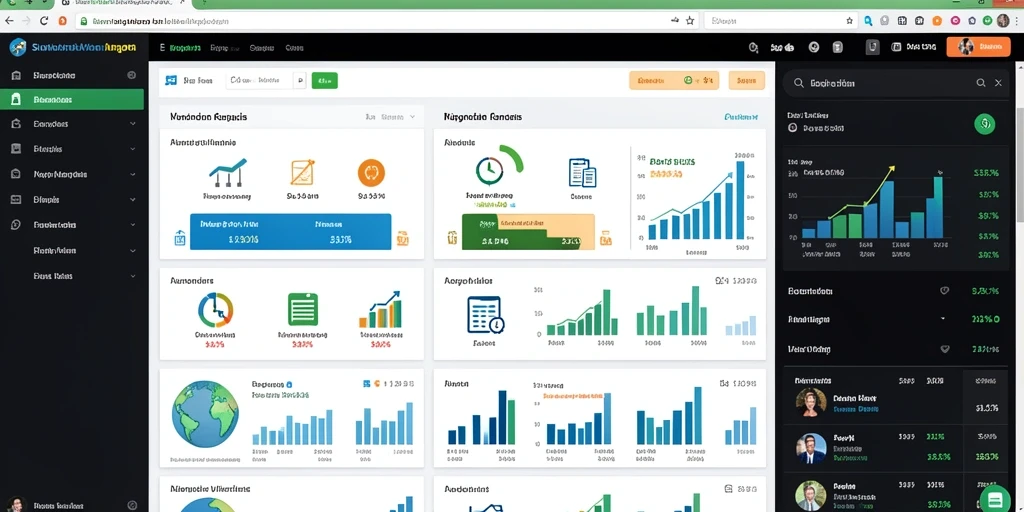Select the radio circle under the dark panel heading

(x=792, y=128)
